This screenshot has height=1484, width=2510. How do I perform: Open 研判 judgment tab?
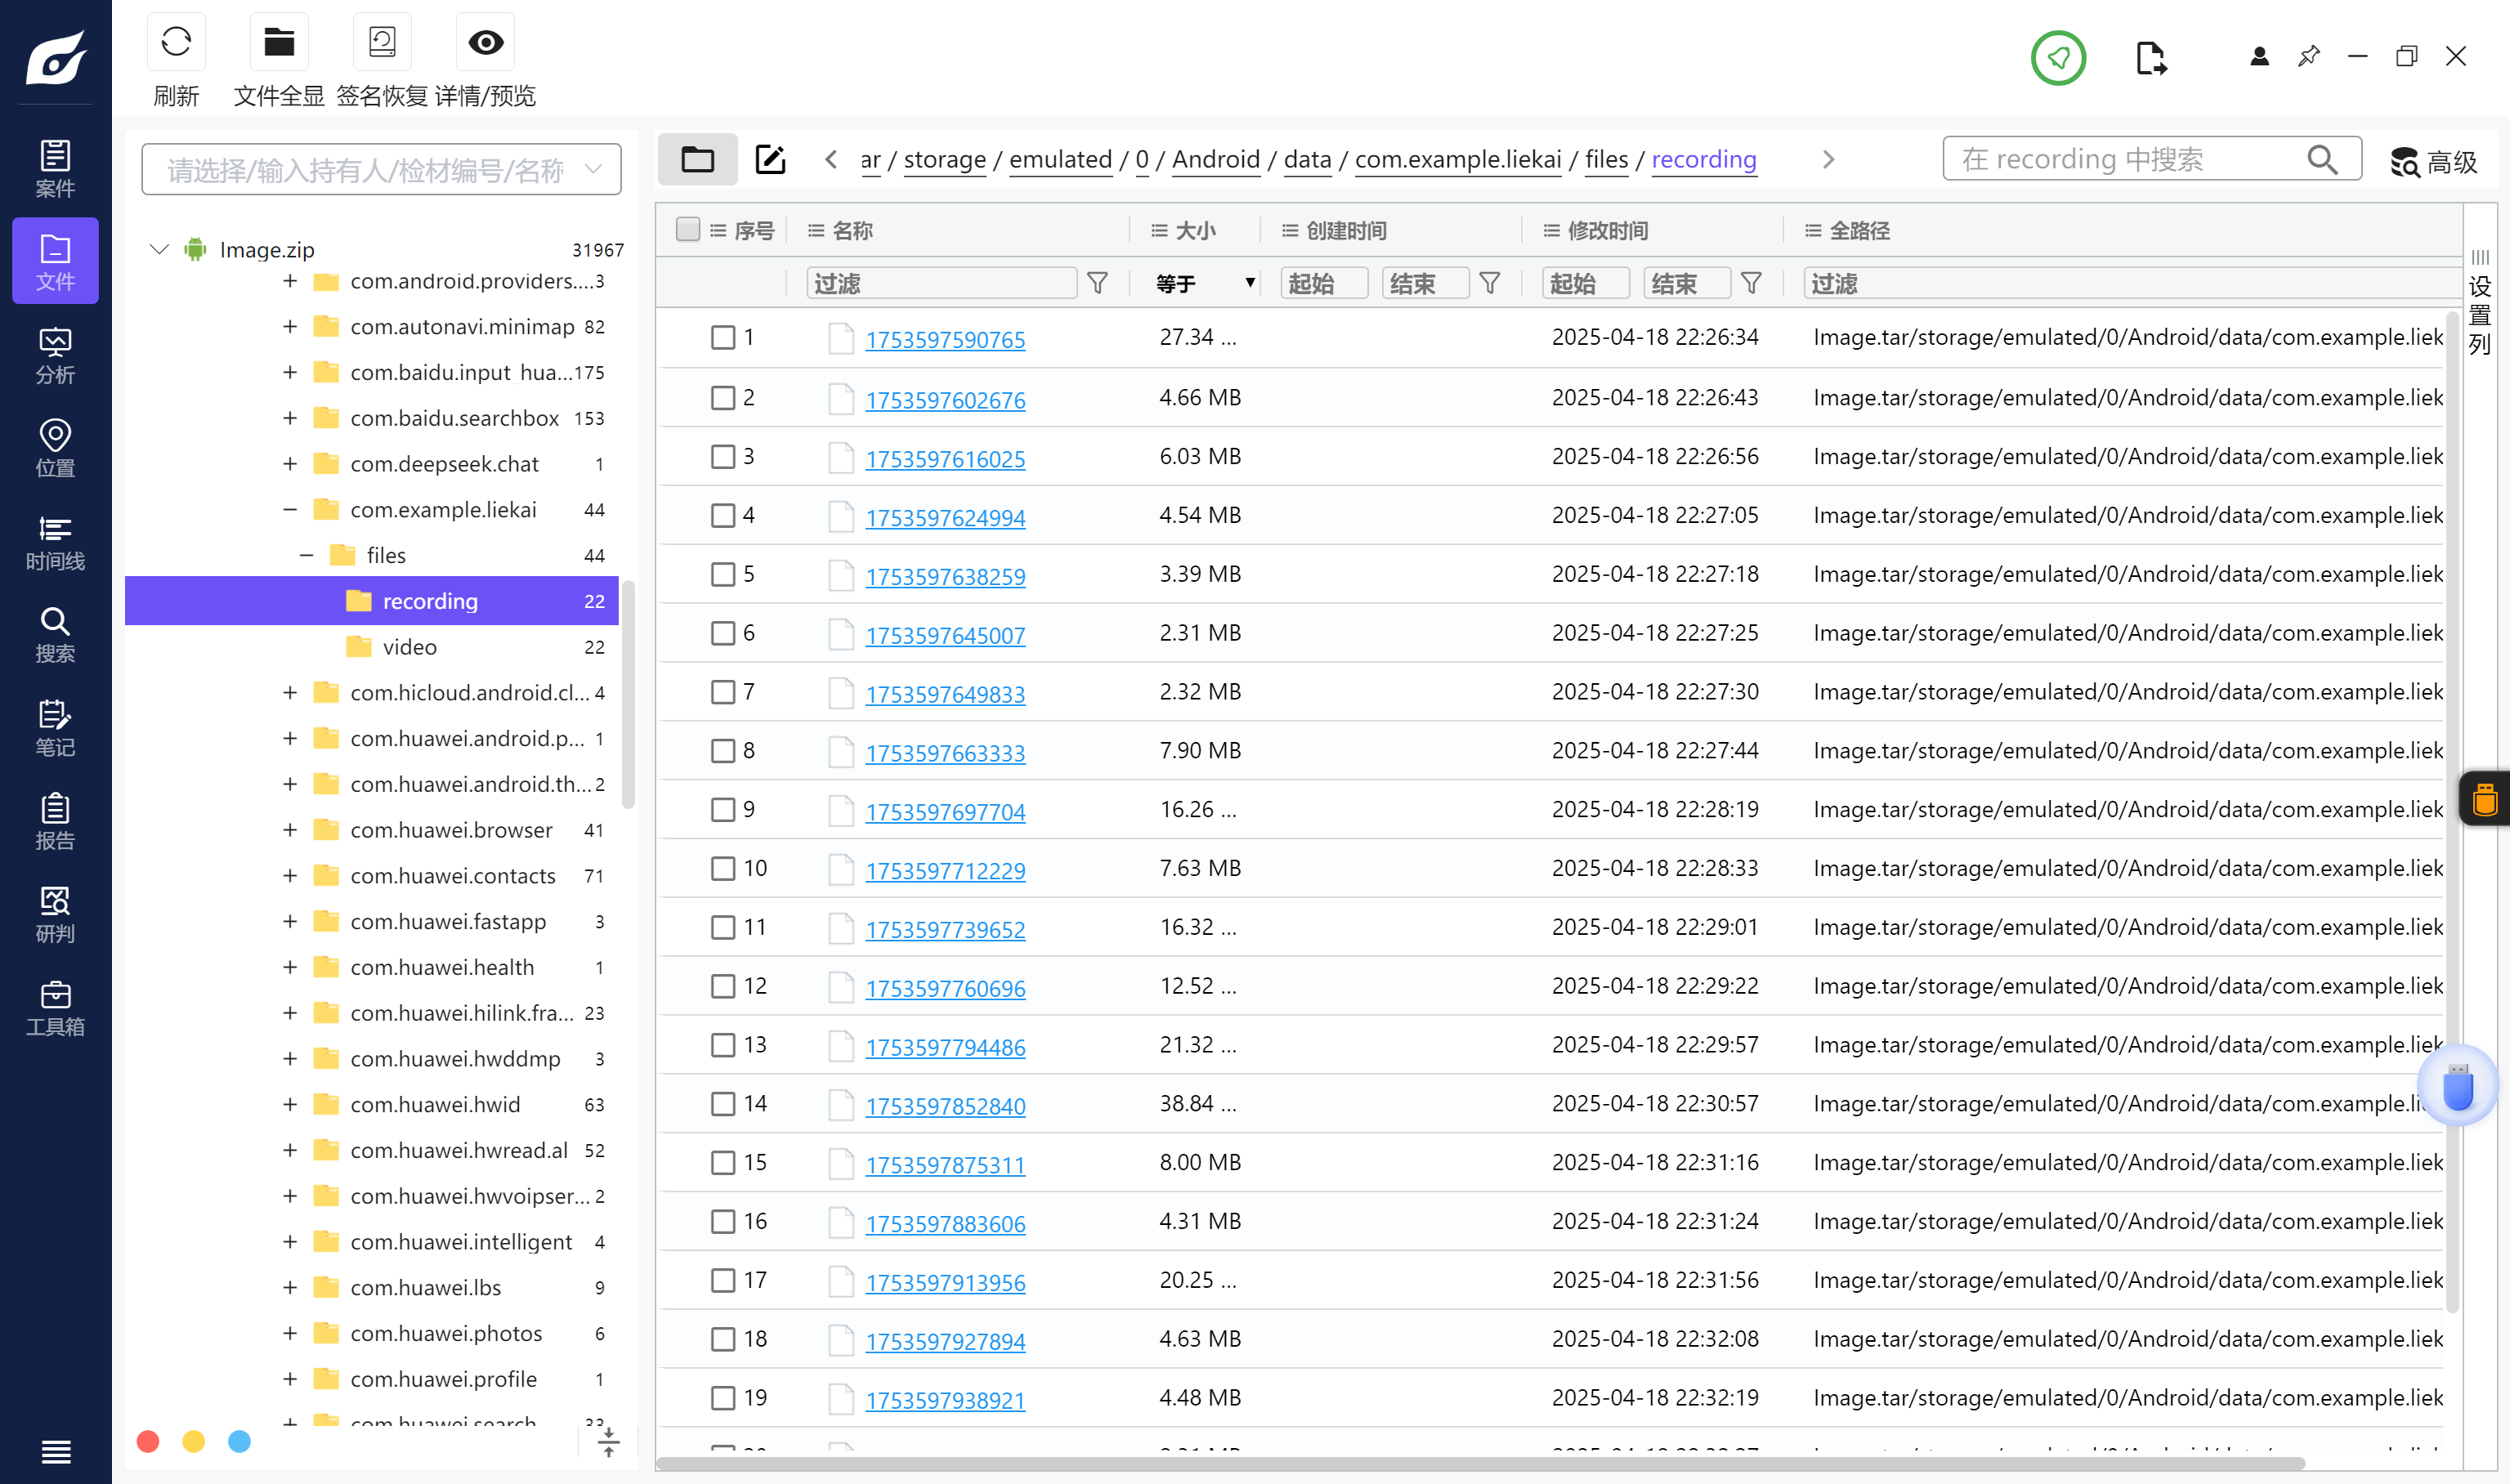pyautogui.click(x=55, y=914)
